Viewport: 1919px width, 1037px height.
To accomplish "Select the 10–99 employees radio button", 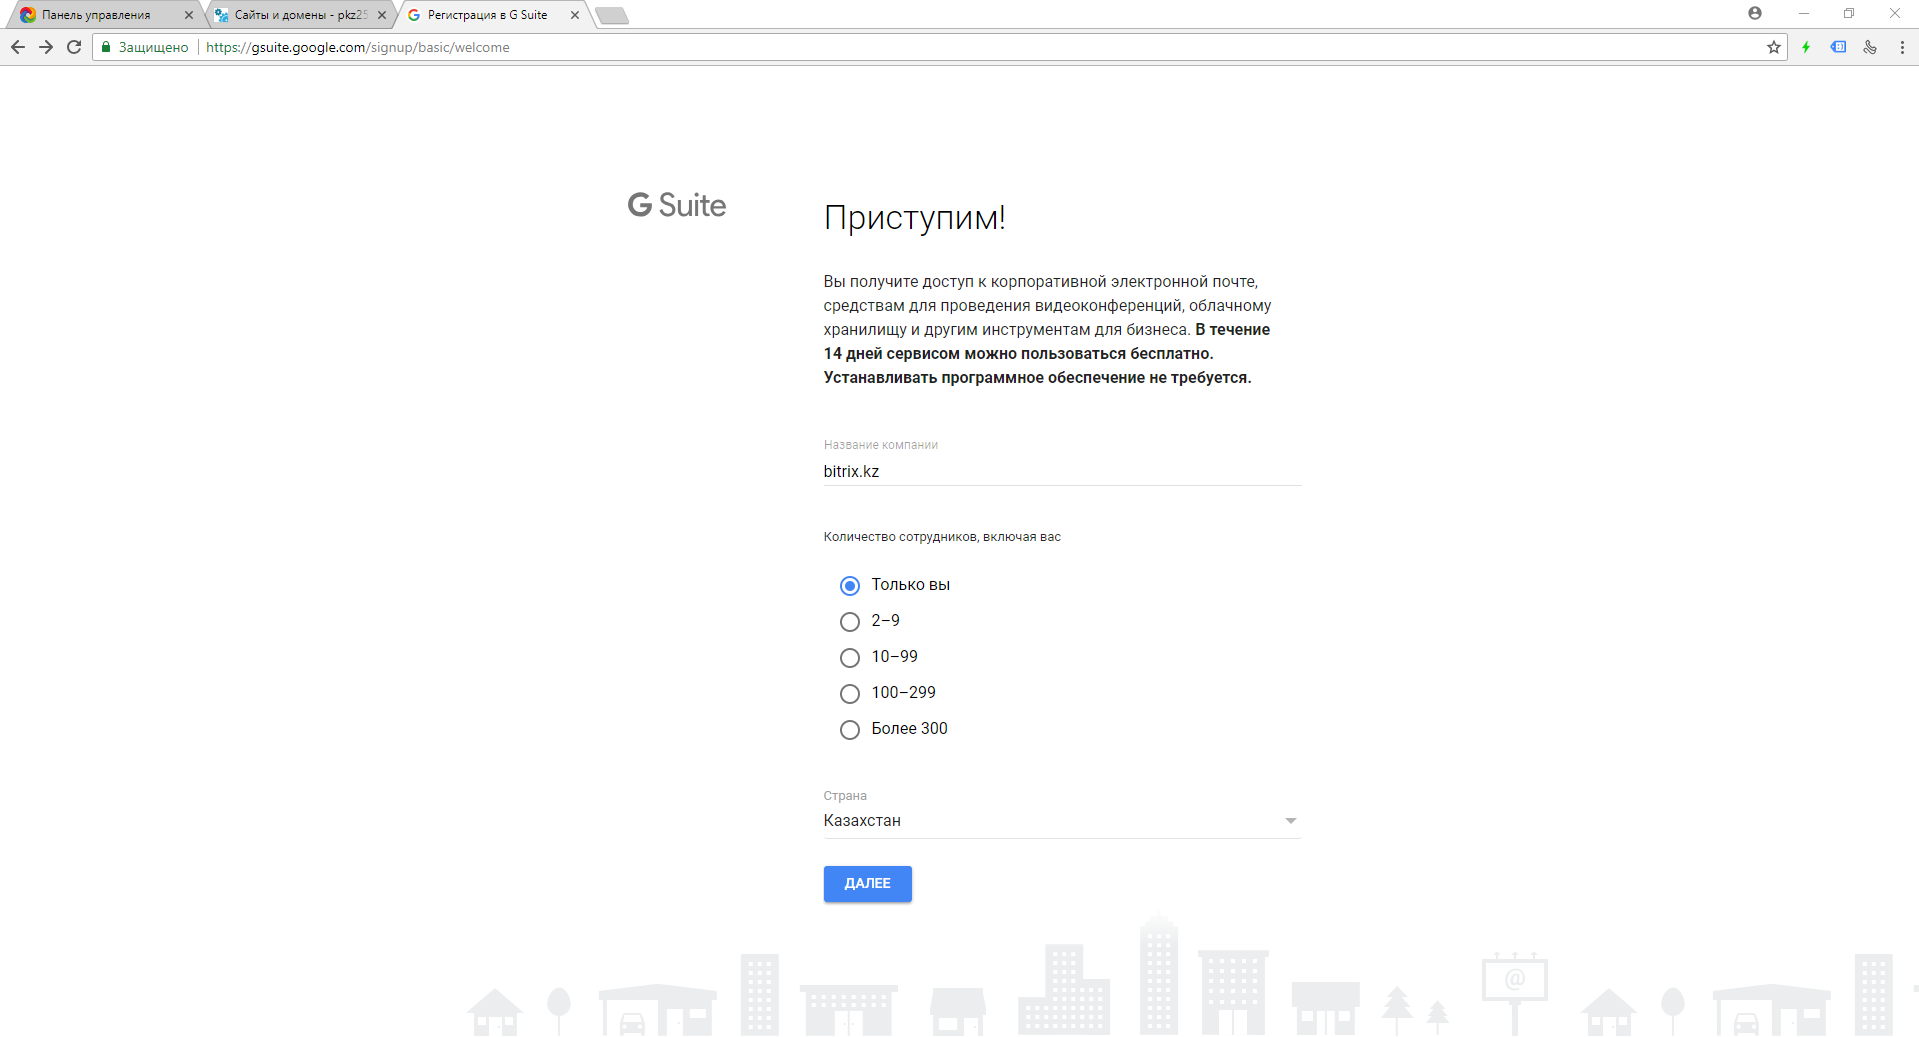I will 850,658.
